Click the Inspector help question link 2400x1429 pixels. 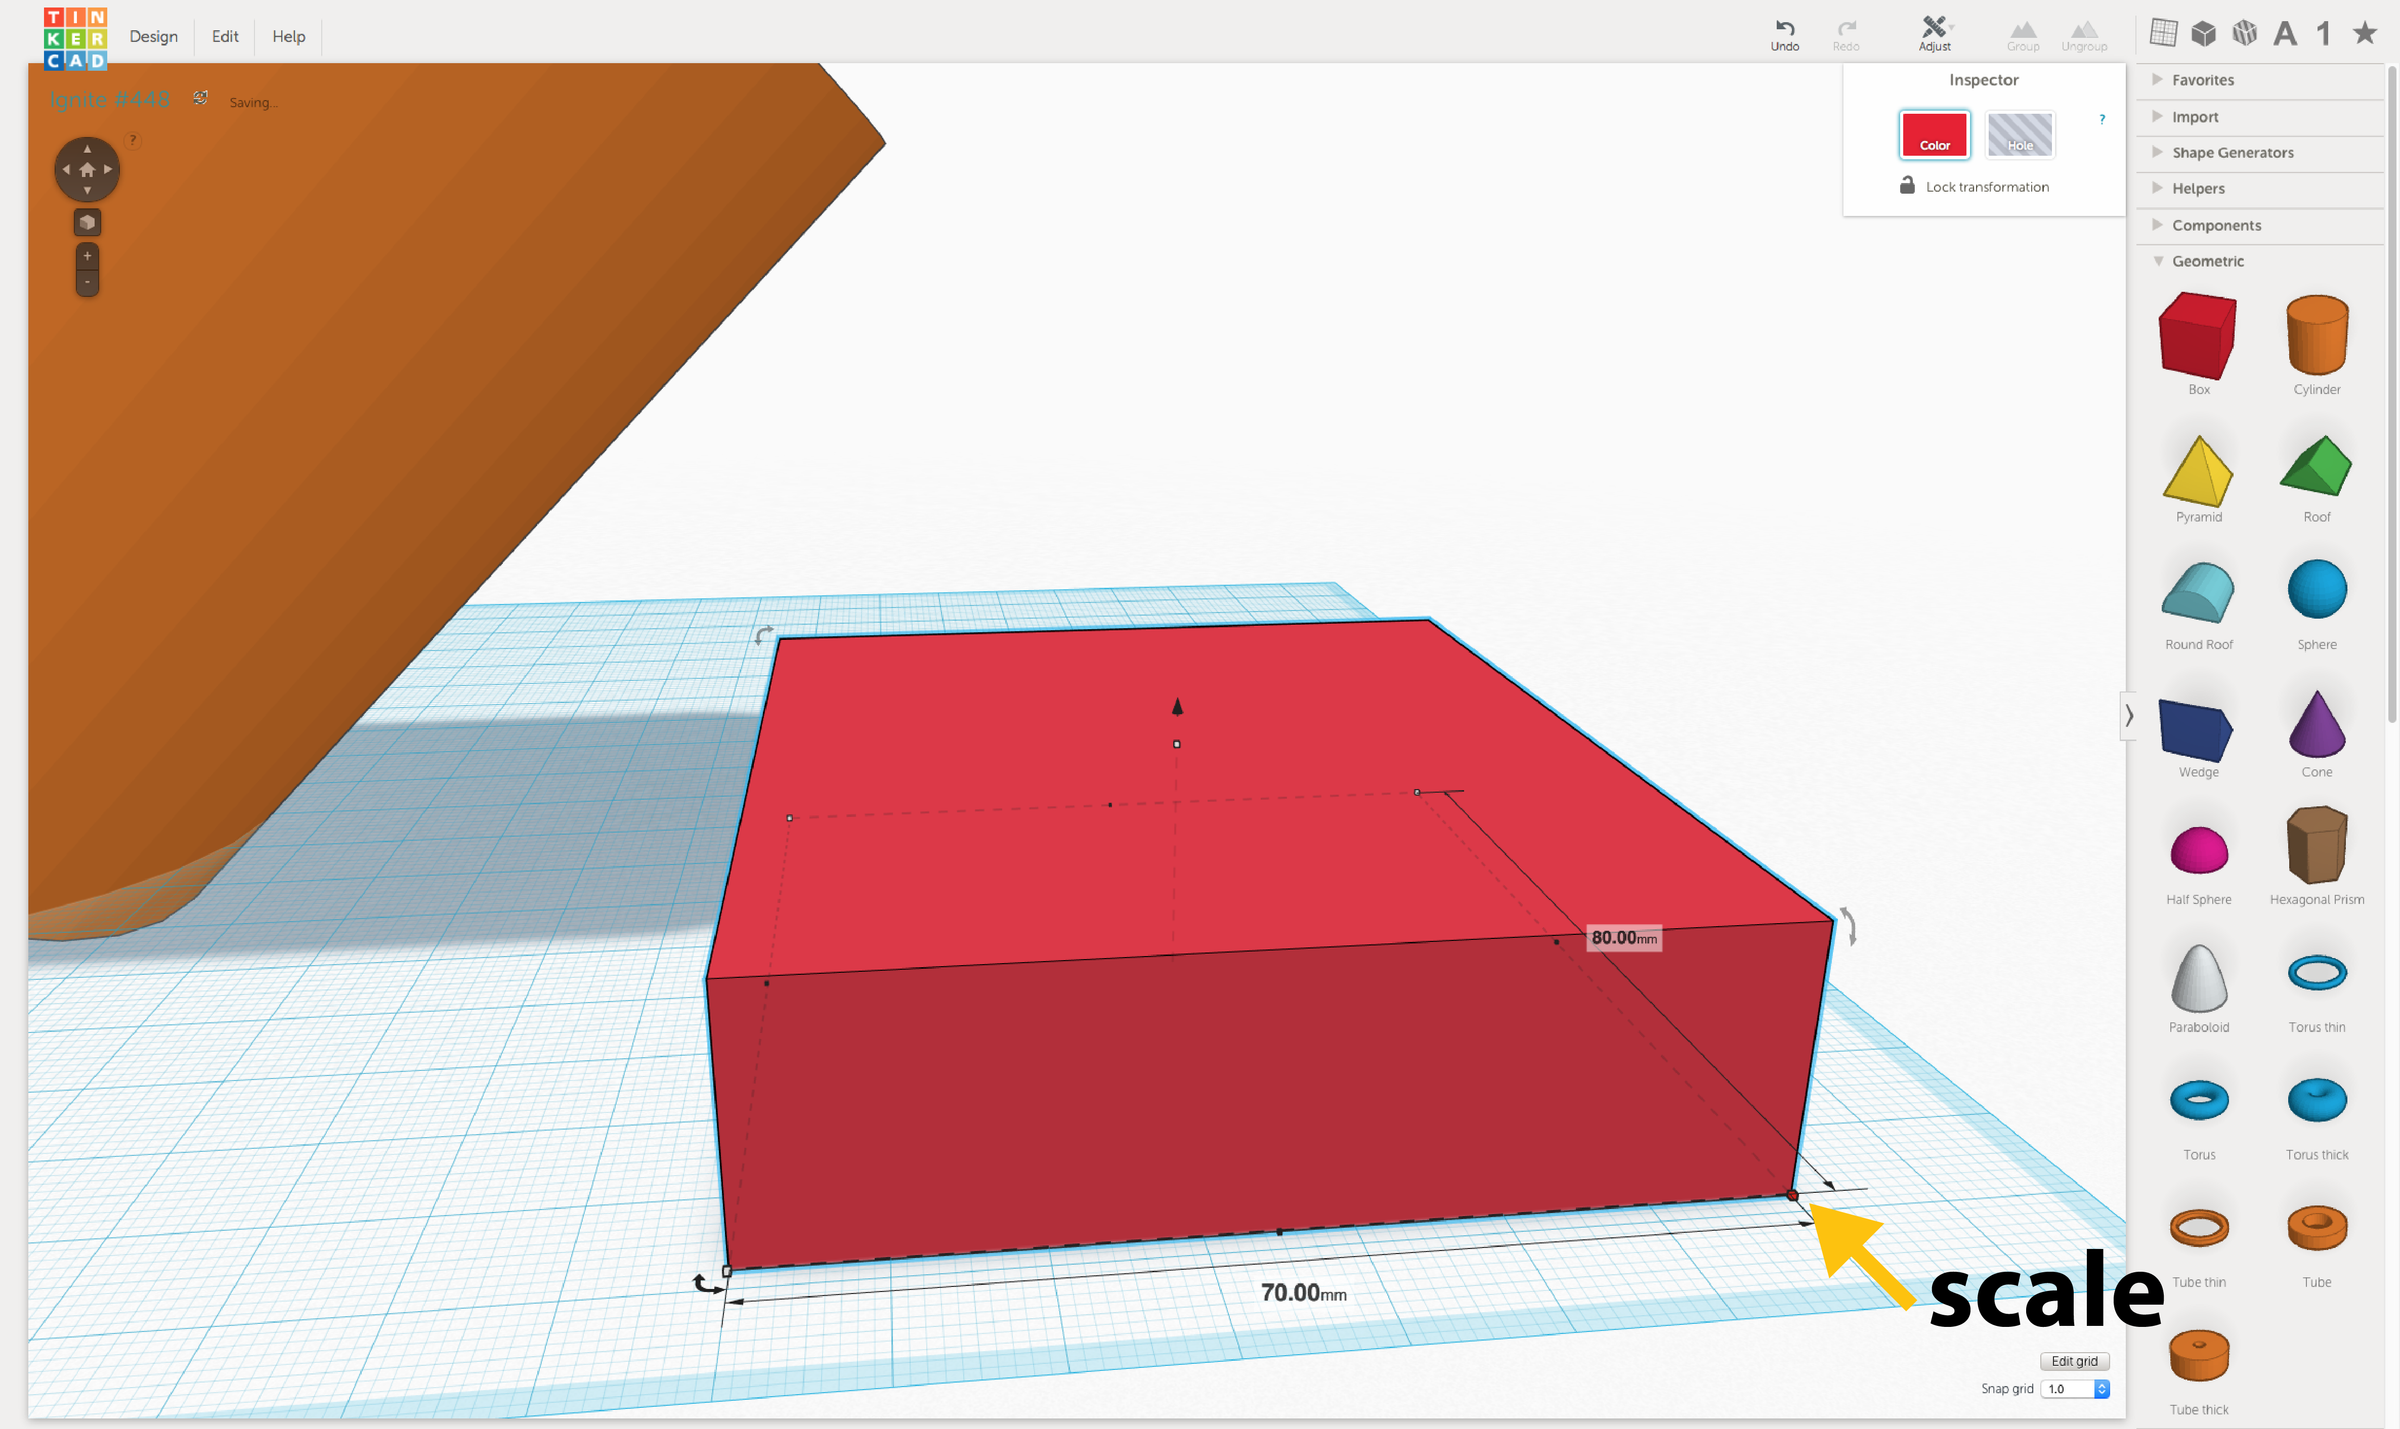click(x=2102, y=119)
